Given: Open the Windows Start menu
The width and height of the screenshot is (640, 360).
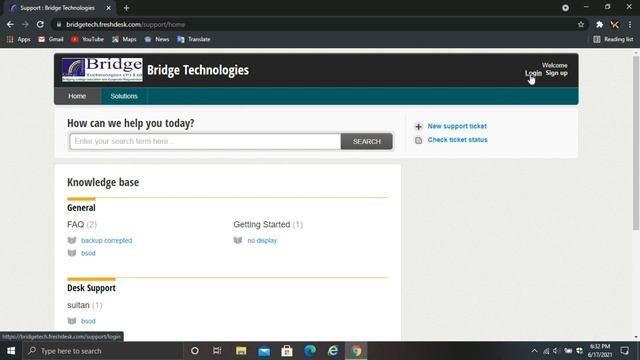Looking at the screenshot, I should coord(11,351).
